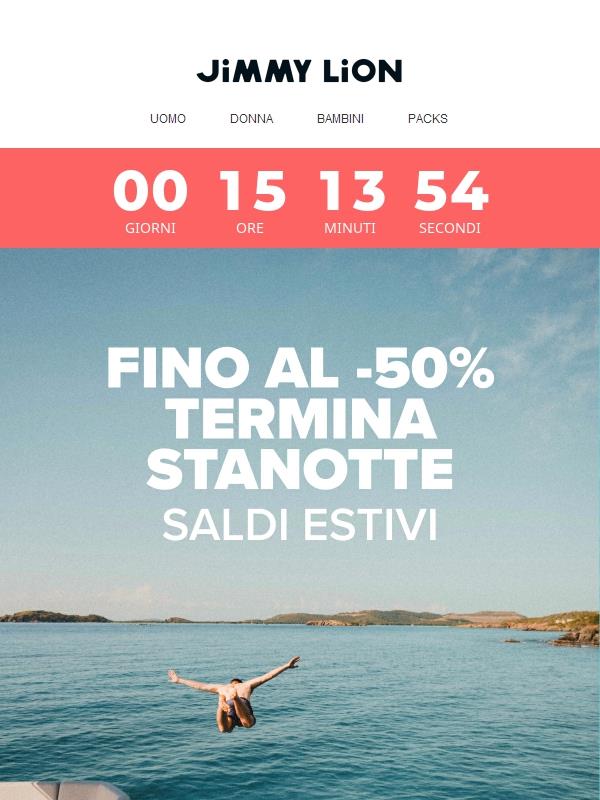This screenshot has height=800, width=600.
Task: Click the TERMINA text line
Action: (x=302, y=419)
